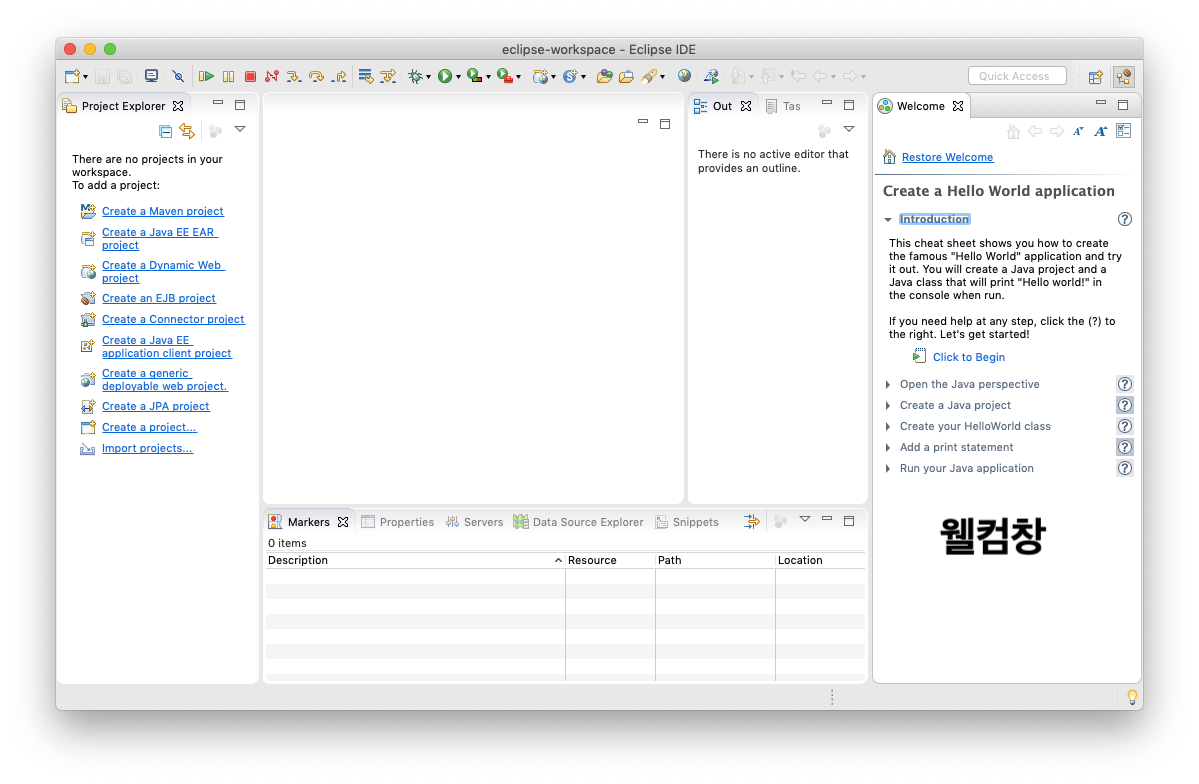
Task: Click the Resume debug button
Action: (206, 76)
